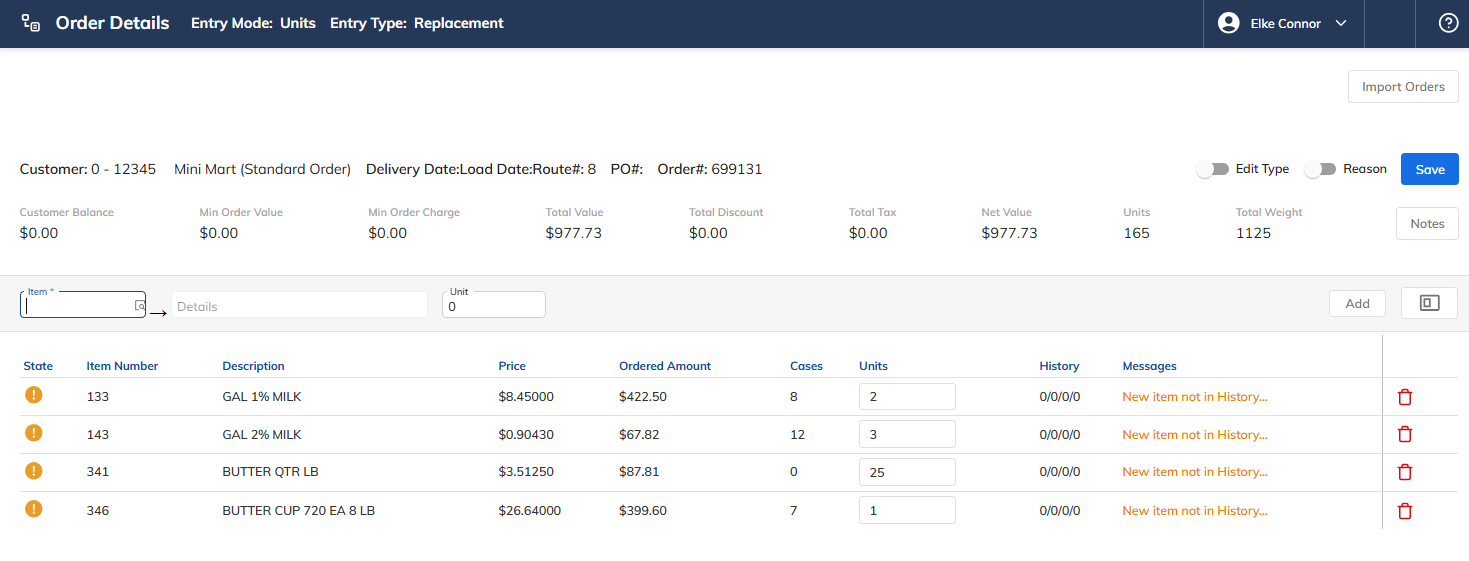Image resolution: width=1469 pixels, height=561 pixels.
Task: Click the Add button
Action: pos(1357,303)
